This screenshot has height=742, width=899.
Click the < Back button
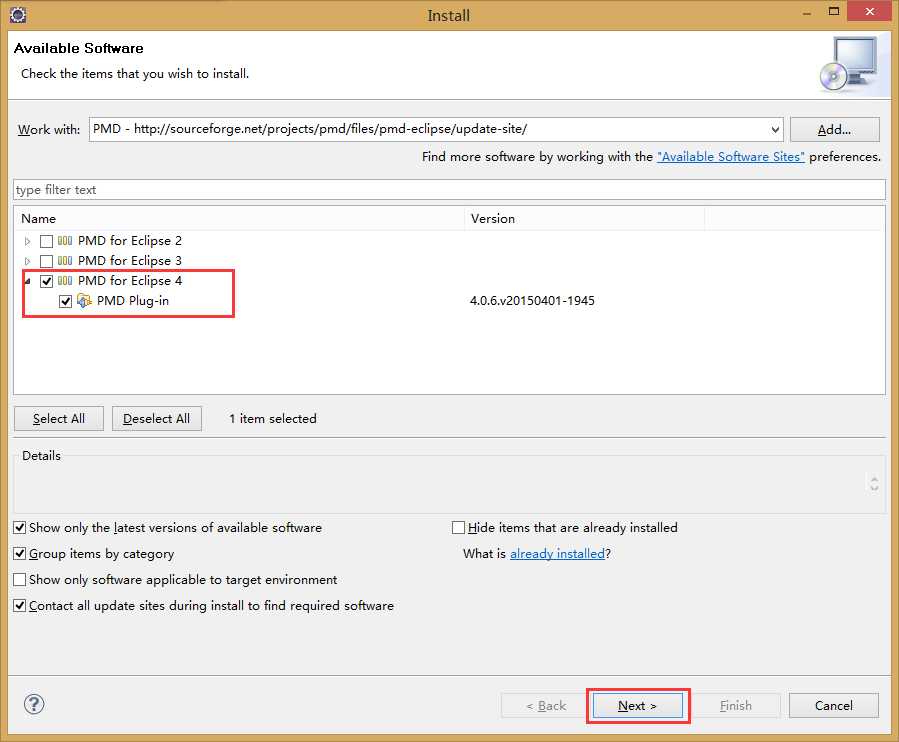[546, 706]
